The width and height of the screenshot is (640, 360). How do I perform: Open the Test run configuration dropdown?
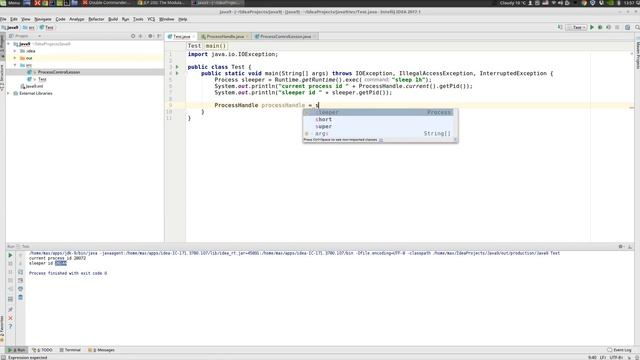[576, 27]
